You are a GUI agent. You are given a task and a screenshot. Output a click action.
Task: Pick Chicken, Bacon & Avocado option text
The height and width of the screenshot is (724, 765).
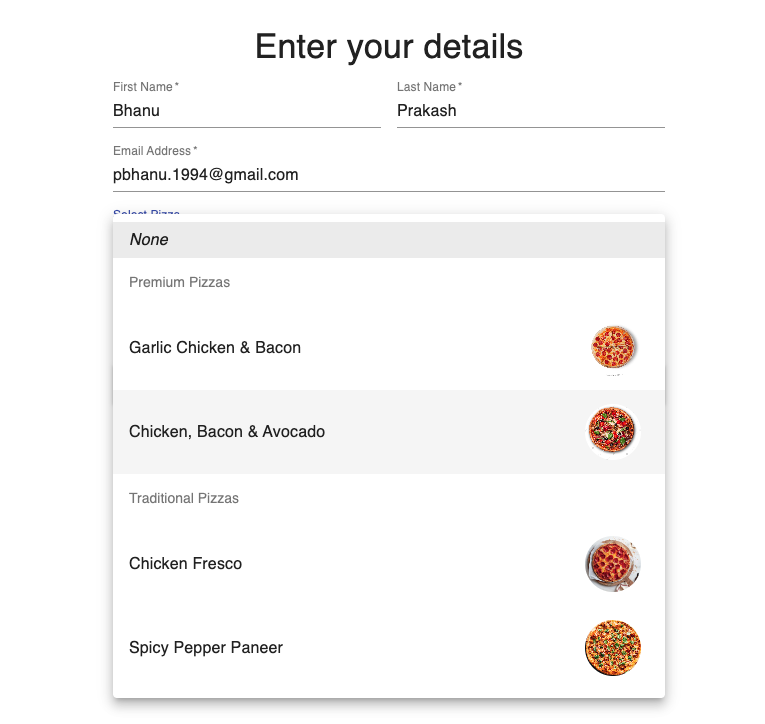227,432
